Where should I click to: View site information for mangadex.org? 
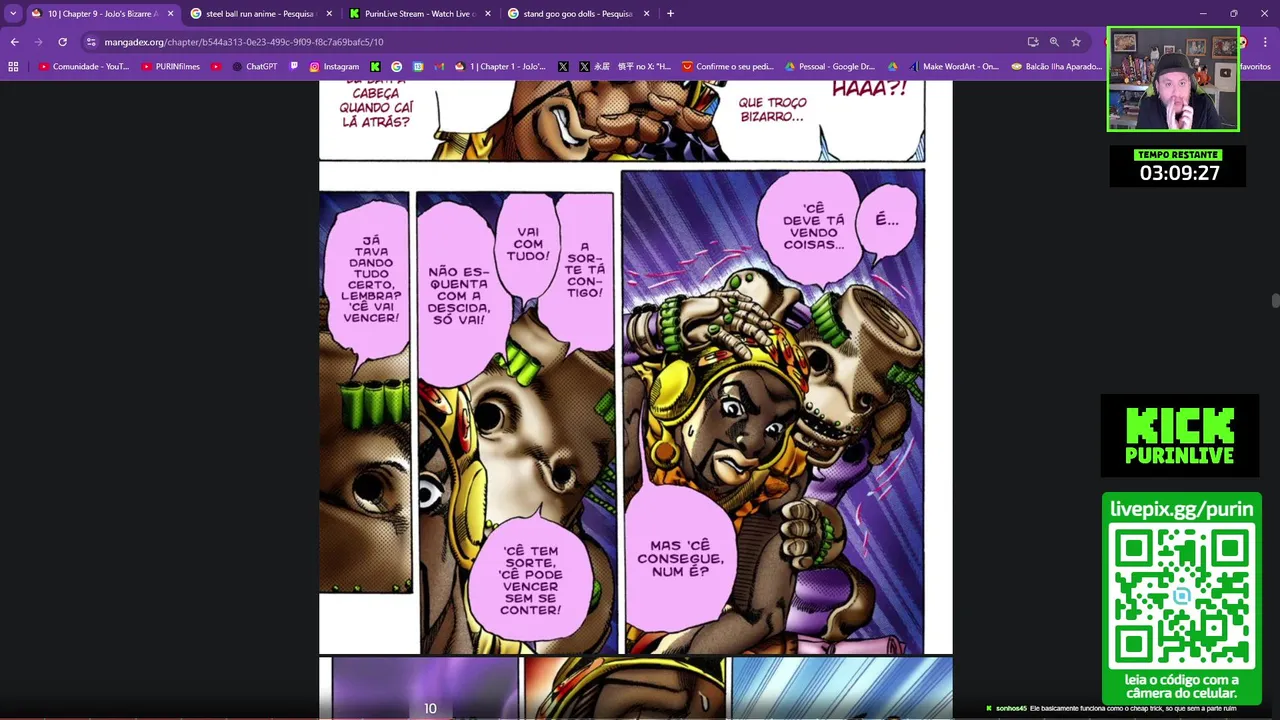click(91, 42)
